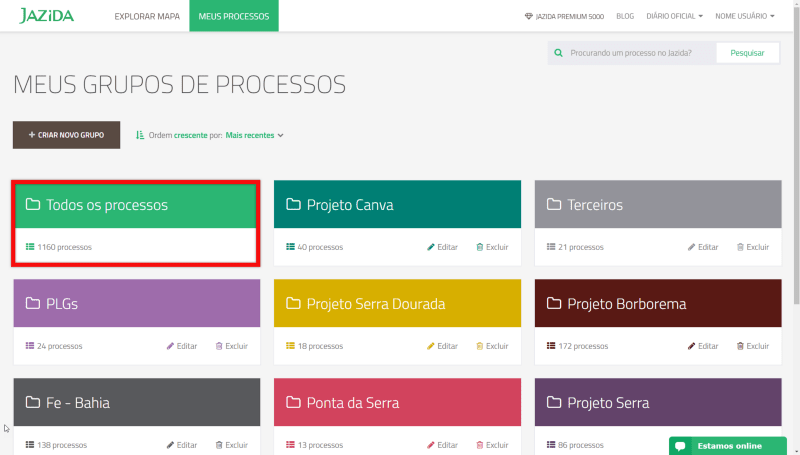Open the Projeto Serra group title
Screen dimensions: 800x455
coord(608,403)
